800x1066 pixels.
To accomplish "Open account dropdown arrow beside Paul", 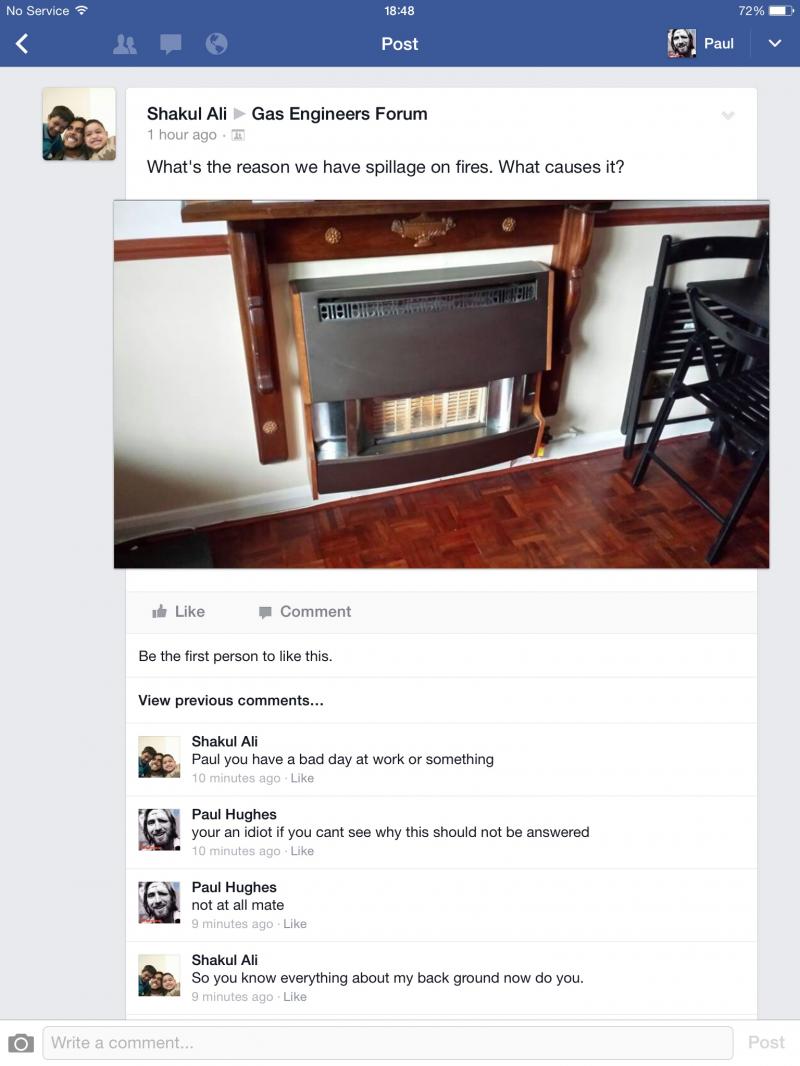I will [x=774, y=44].
